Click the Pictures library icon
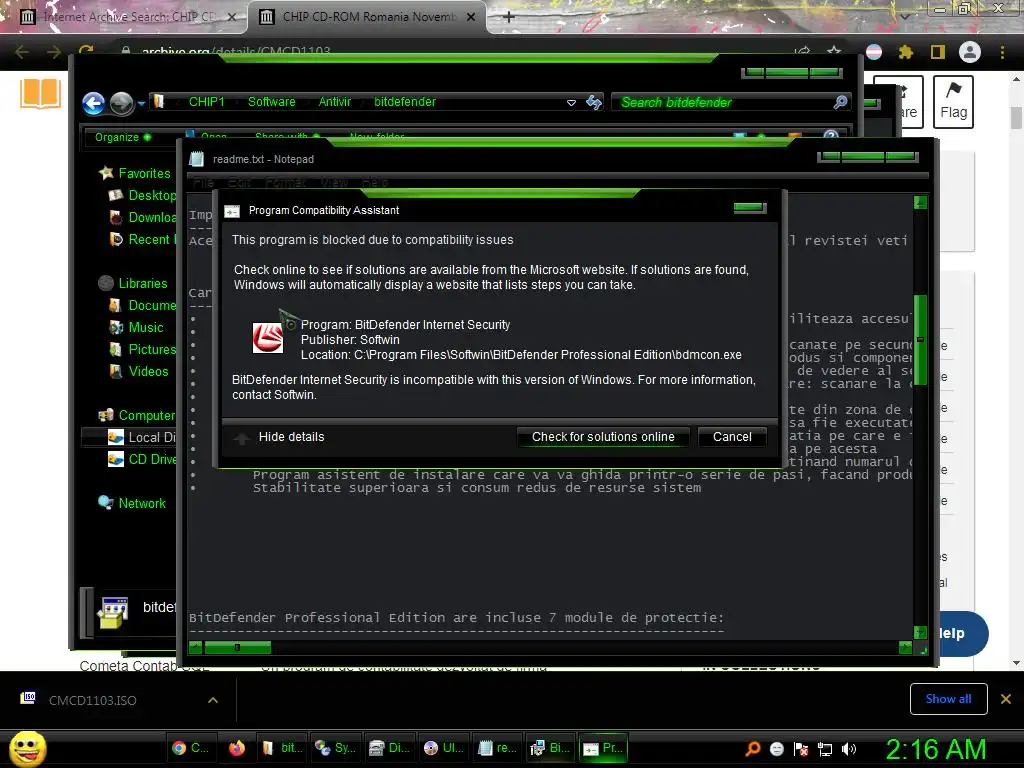 [116, 349]
